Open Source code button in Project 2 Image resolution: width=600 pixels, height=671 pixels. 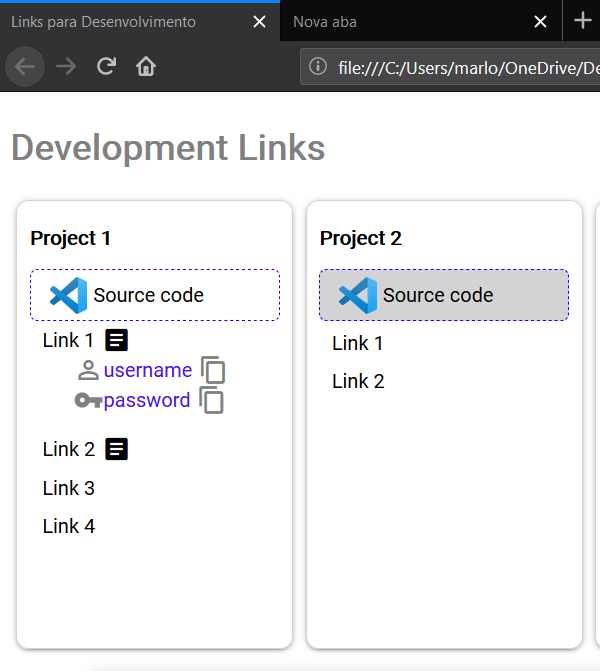pyautogui.click(x=444, y=295)
